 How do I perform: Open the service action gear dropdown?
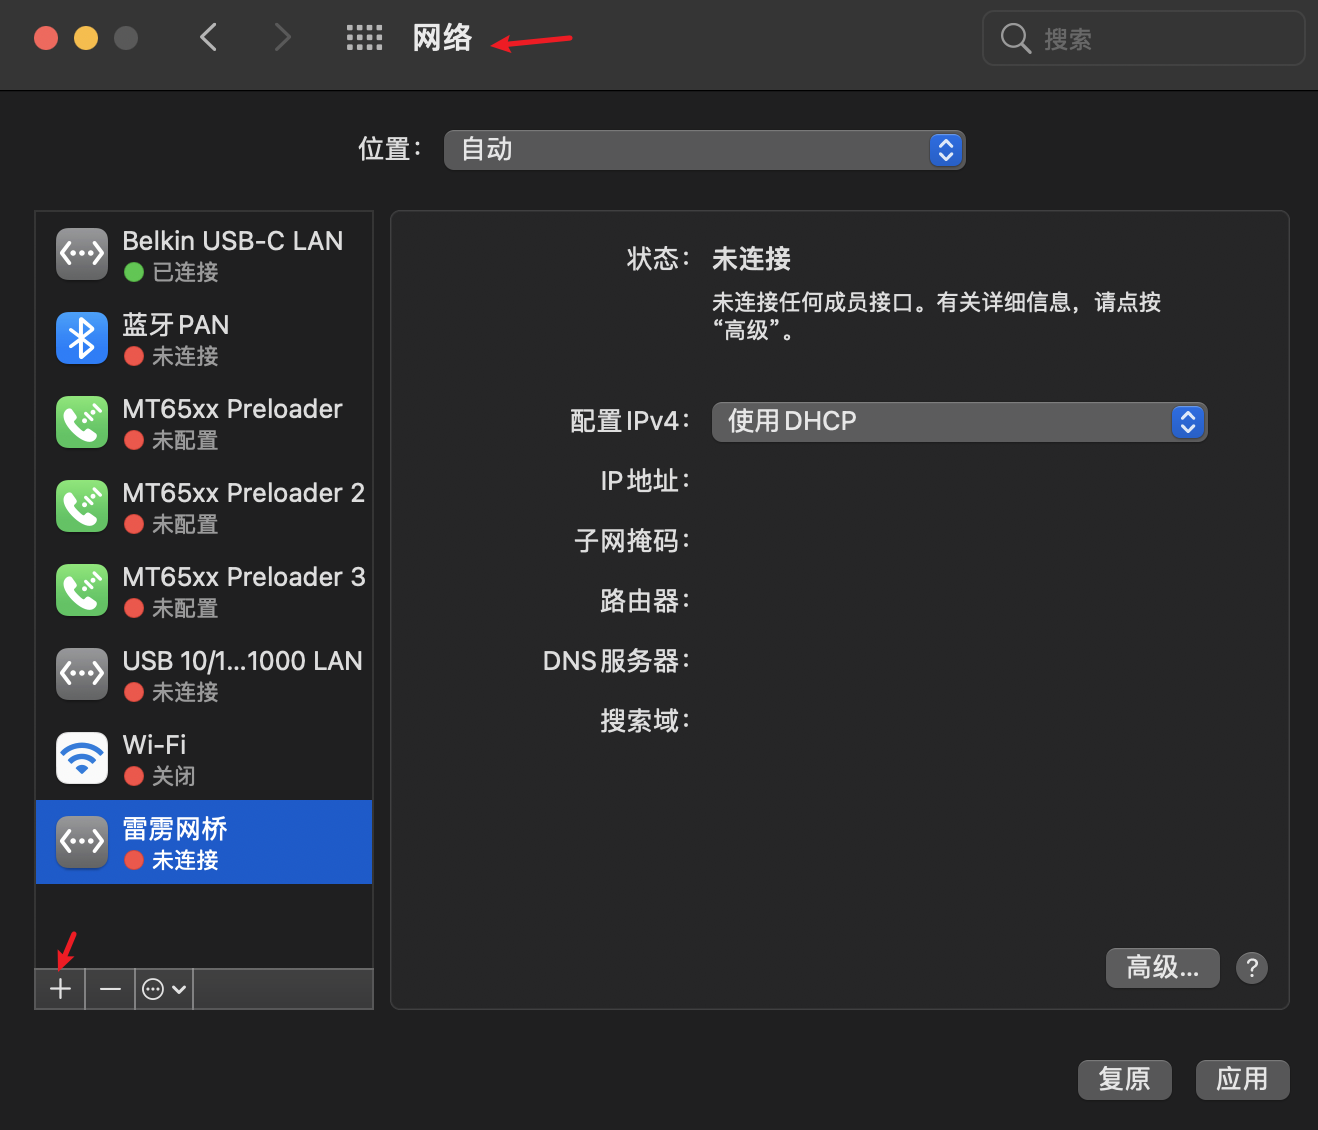pos(162,988)
